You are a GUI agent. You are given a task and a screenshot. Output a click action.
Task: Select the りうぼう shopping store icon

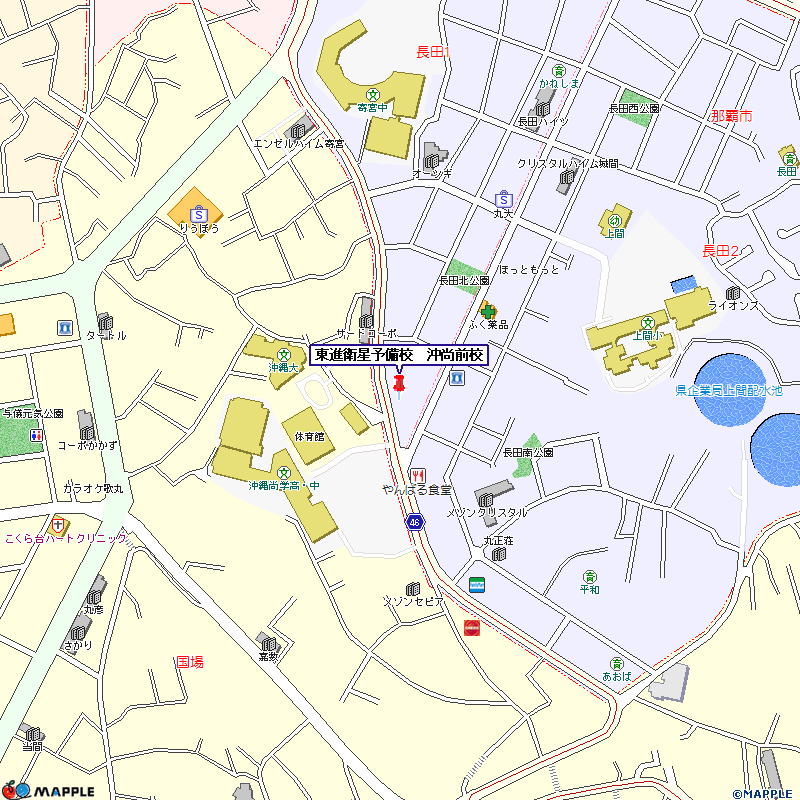198,212
